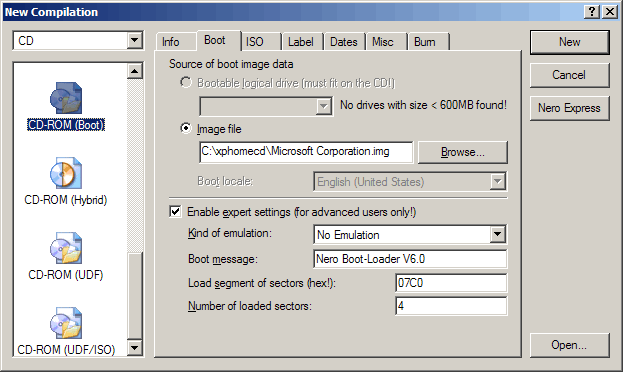Click compilation list scroll up arrow
The image size is (623, 372).
[x=135, y=71]
